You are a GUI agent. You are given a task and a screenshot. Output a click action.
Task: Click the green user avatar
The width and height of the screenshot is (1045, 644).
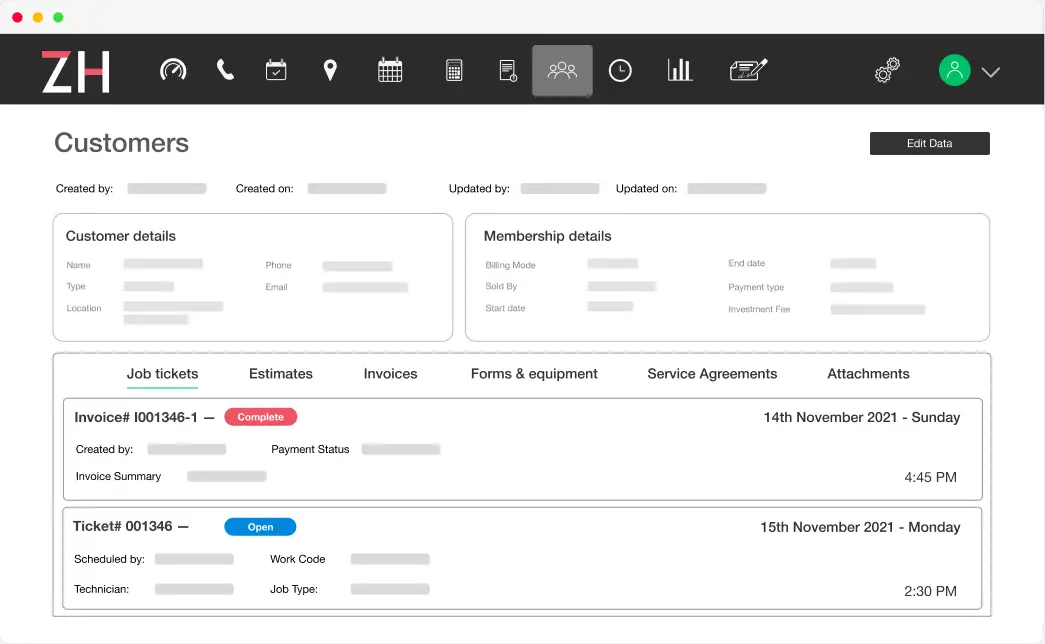click(x=954, y=70)
